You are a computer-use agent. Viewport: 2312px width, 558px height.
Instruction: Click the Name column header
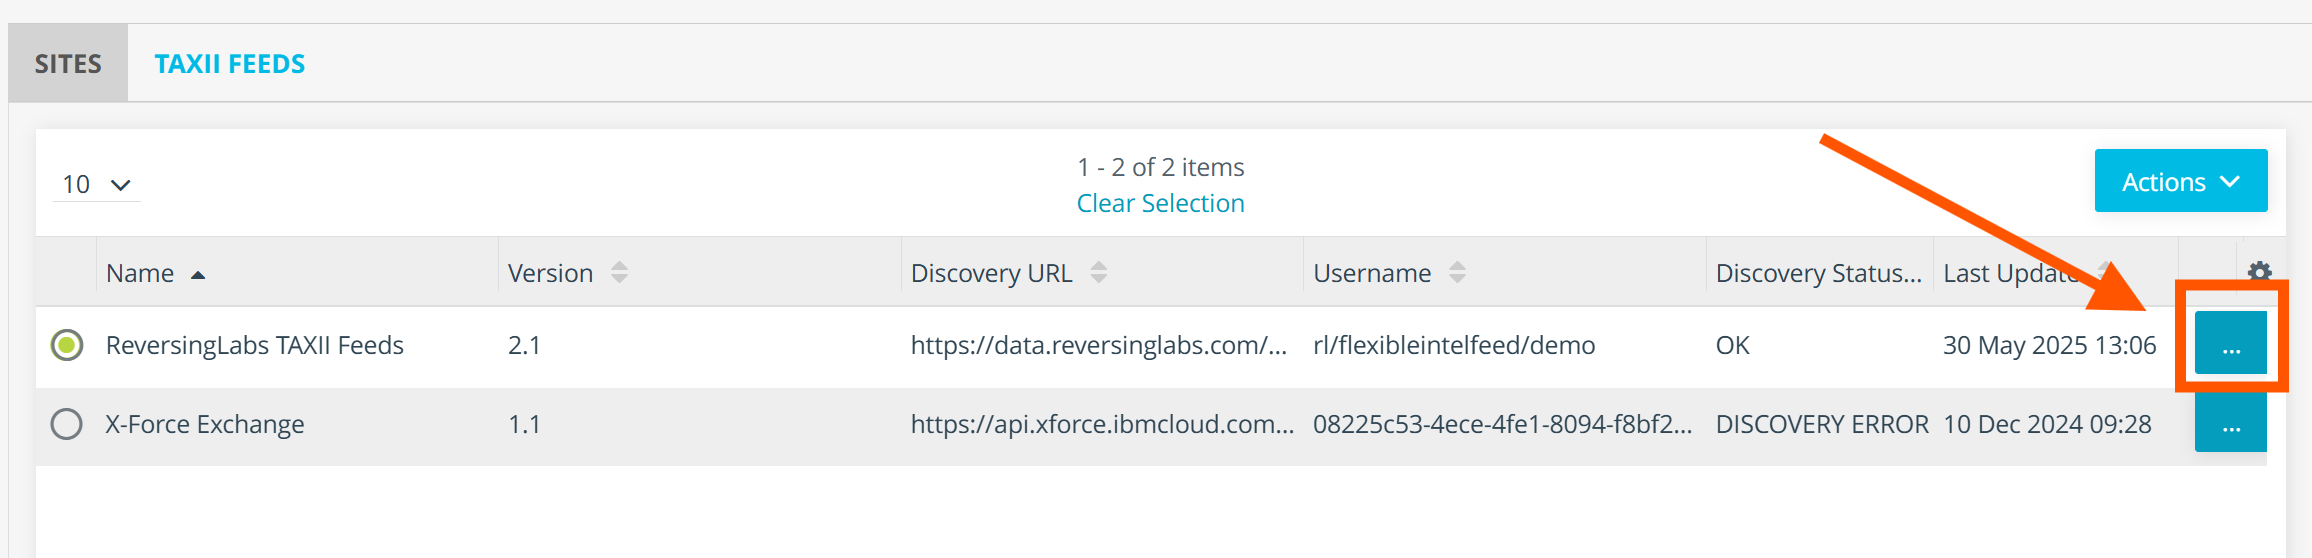140,273
